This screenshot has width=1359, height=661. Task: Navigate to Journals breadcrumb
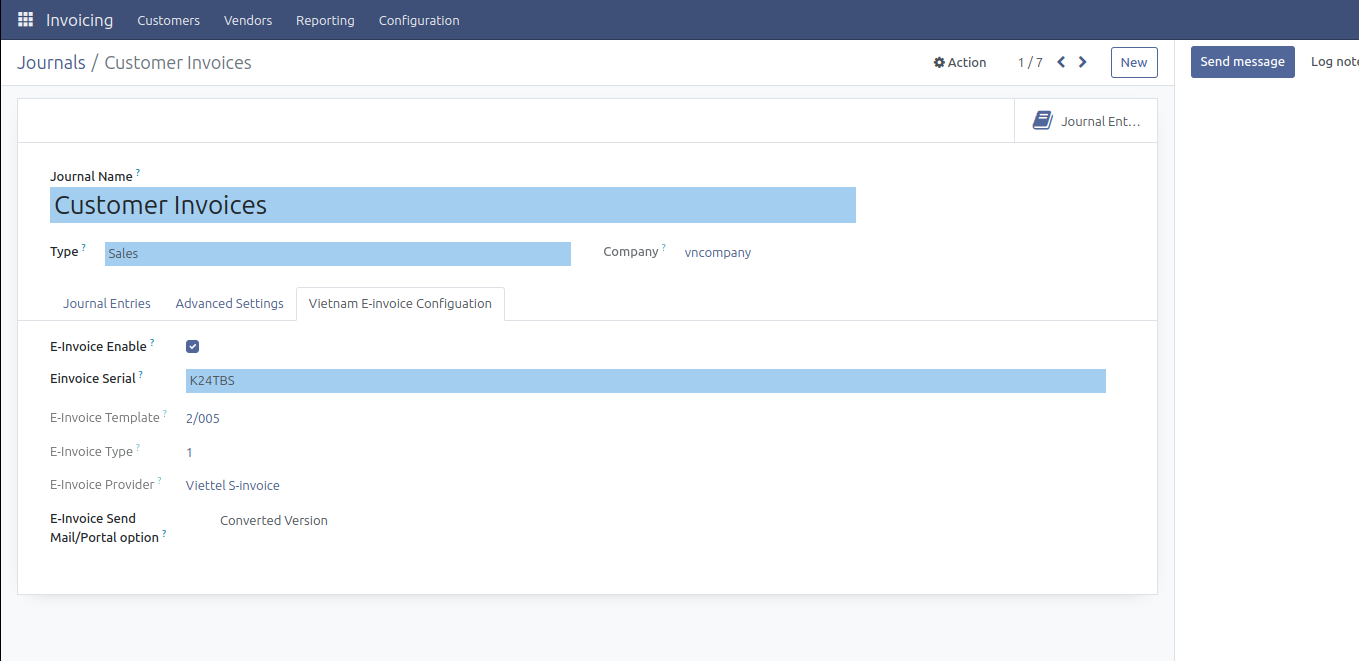pyautogui.click(x=51, y=63)
